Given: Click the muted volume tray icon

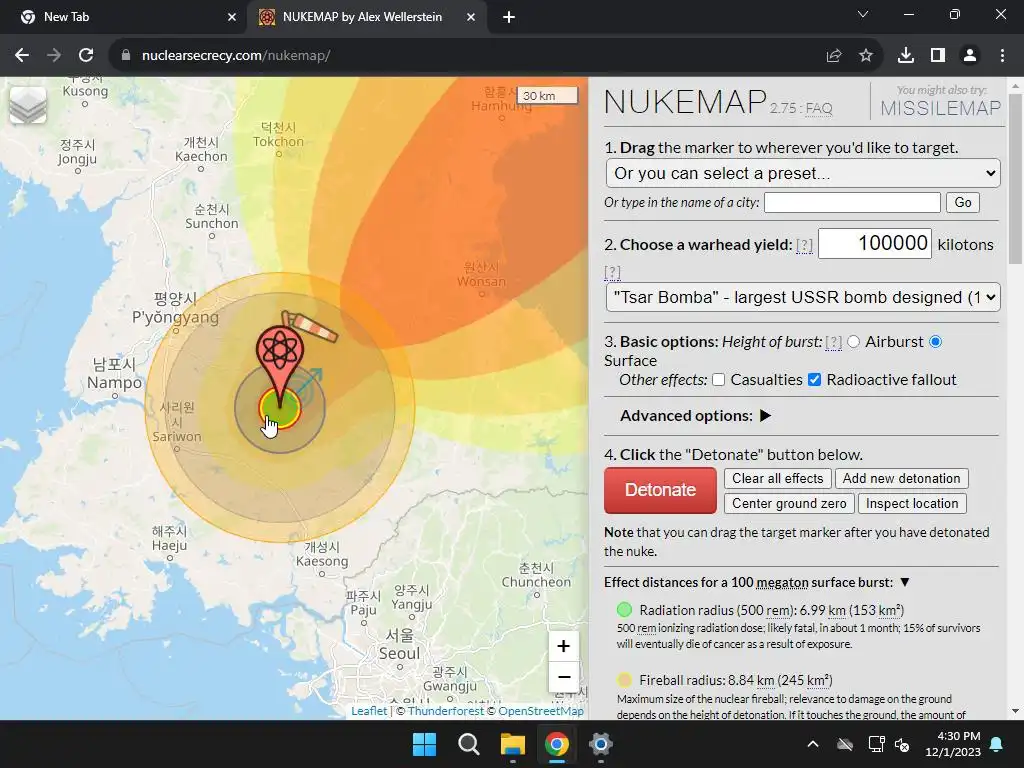Looking at the screenshot, I should 903,744.
